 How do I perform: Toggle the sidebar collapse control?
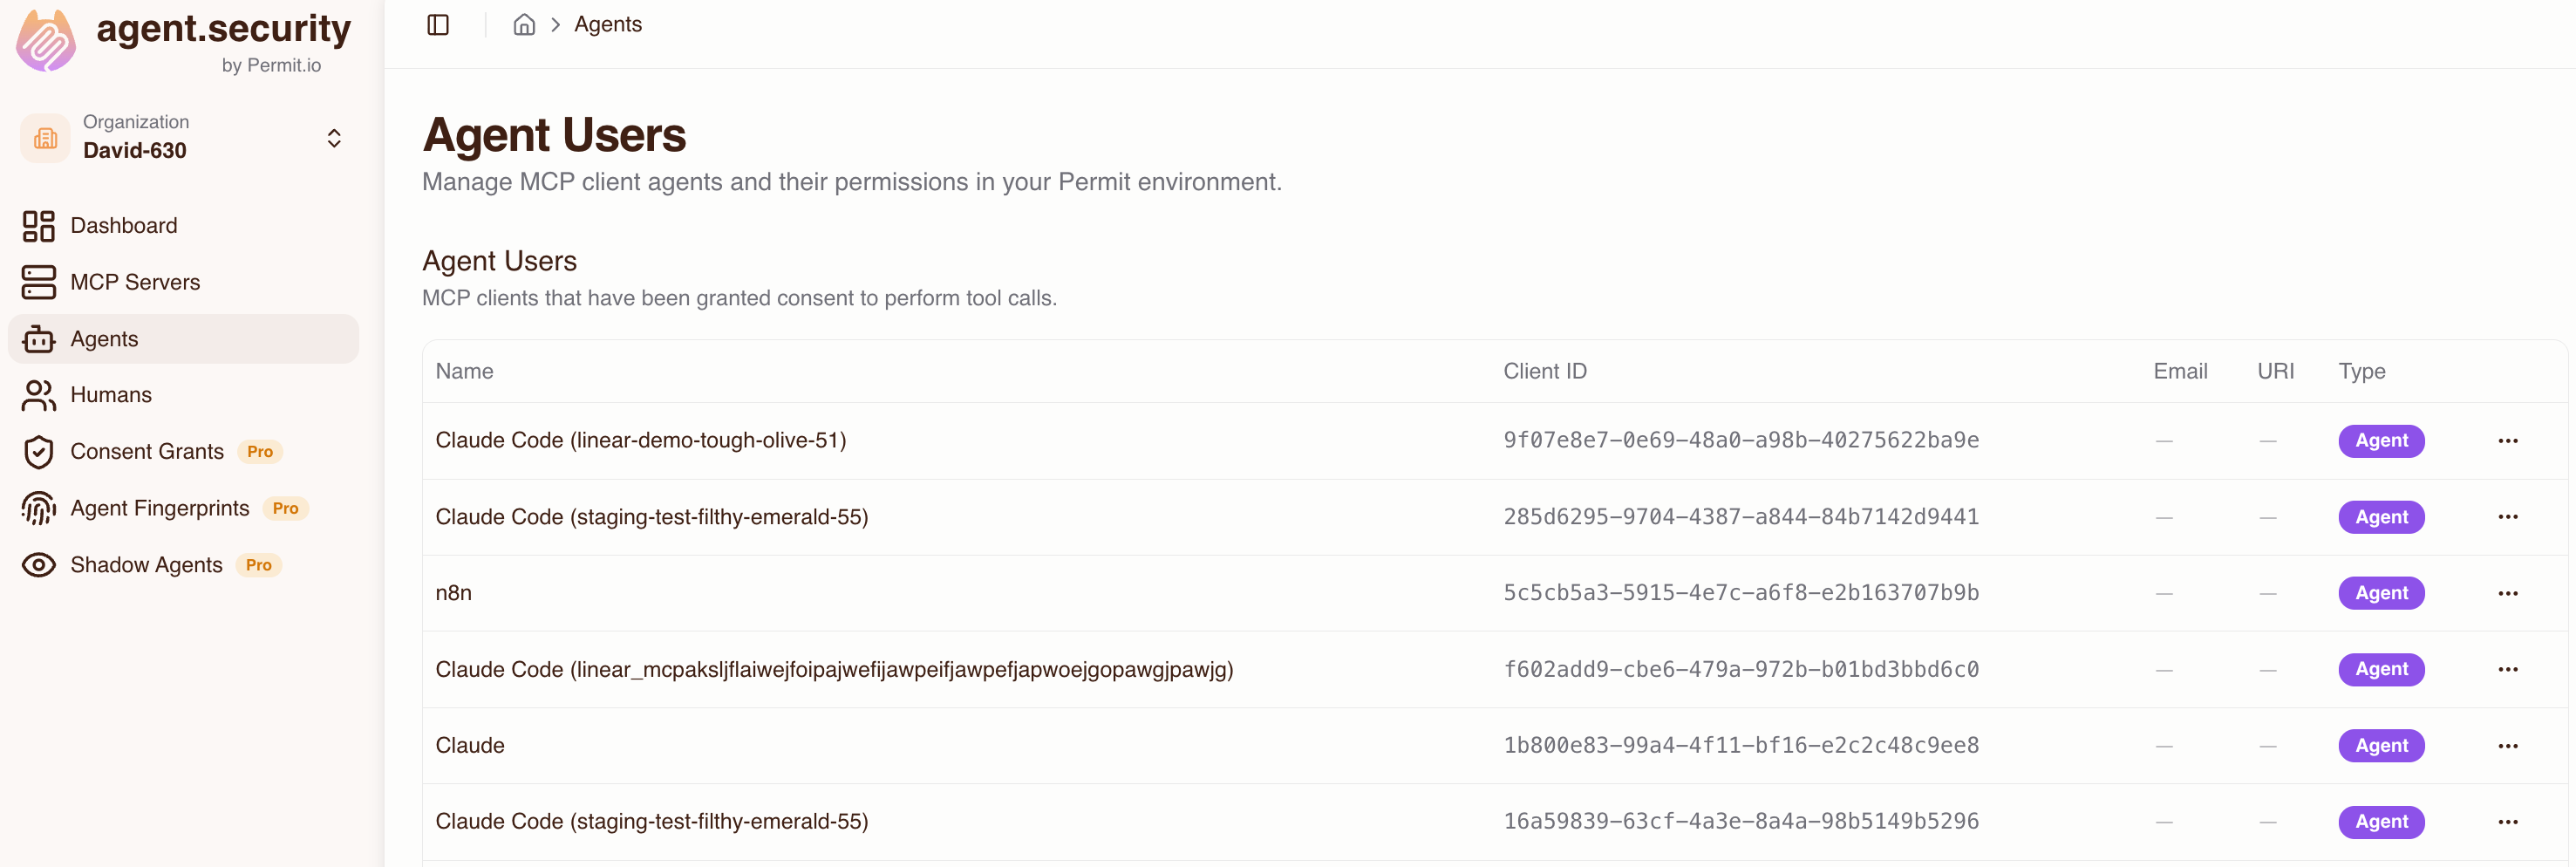pyautogui.click(x=438, y=24)
